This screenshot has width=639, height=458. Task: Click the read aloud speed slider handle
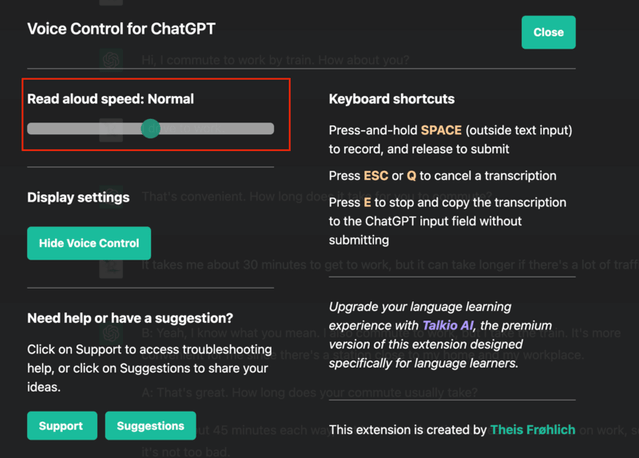[x=150, y=128]
